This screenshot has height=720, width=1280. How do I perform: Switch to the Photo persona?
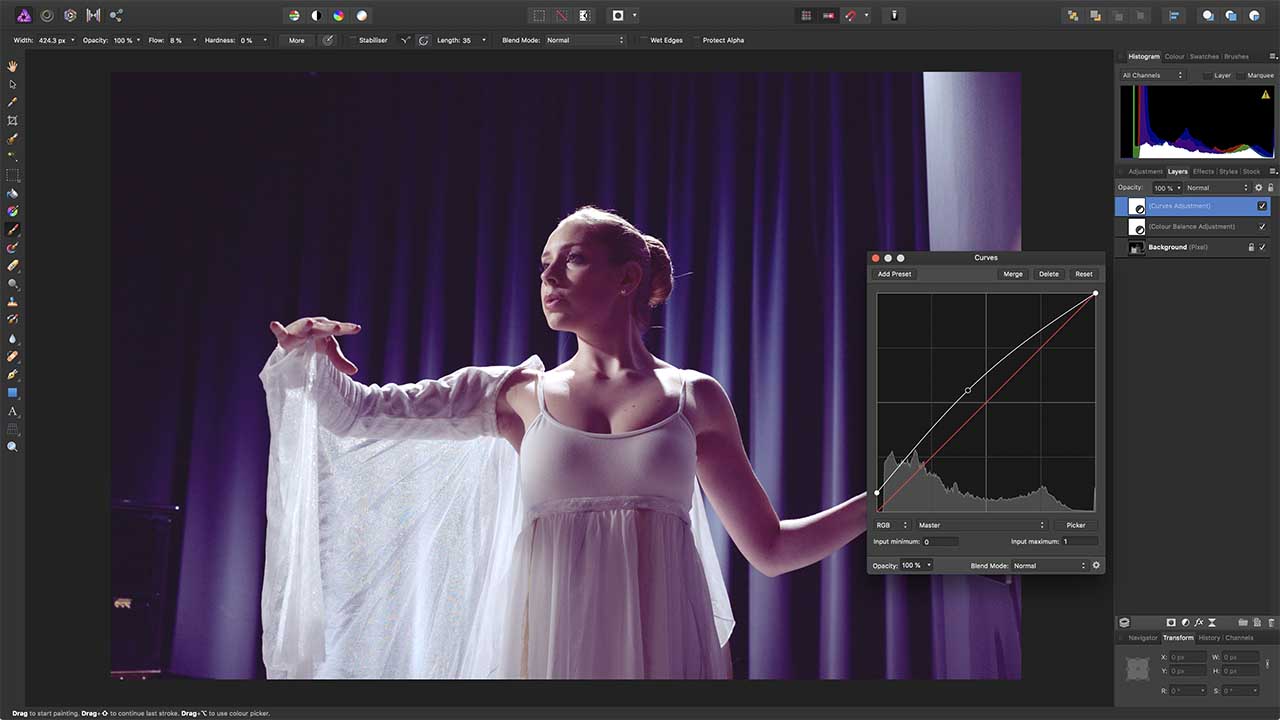[x=22, y=15]
